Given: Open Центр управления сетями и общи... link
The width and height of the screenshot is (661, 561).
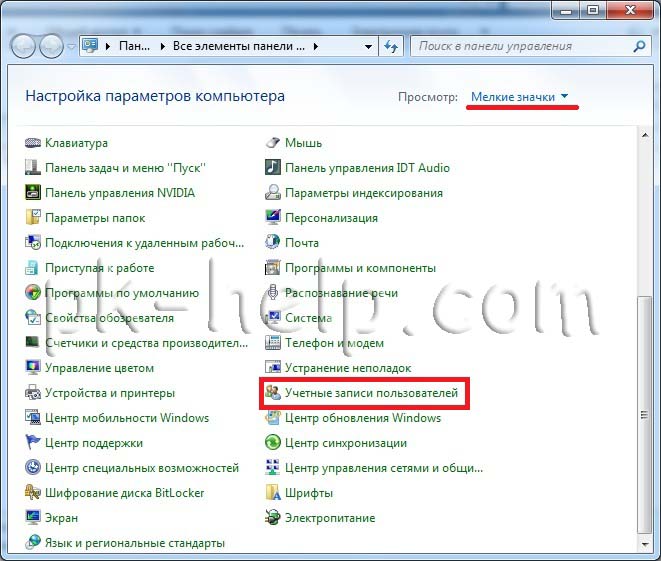Looking at the screenshot, I should click(x=384, y=468).
